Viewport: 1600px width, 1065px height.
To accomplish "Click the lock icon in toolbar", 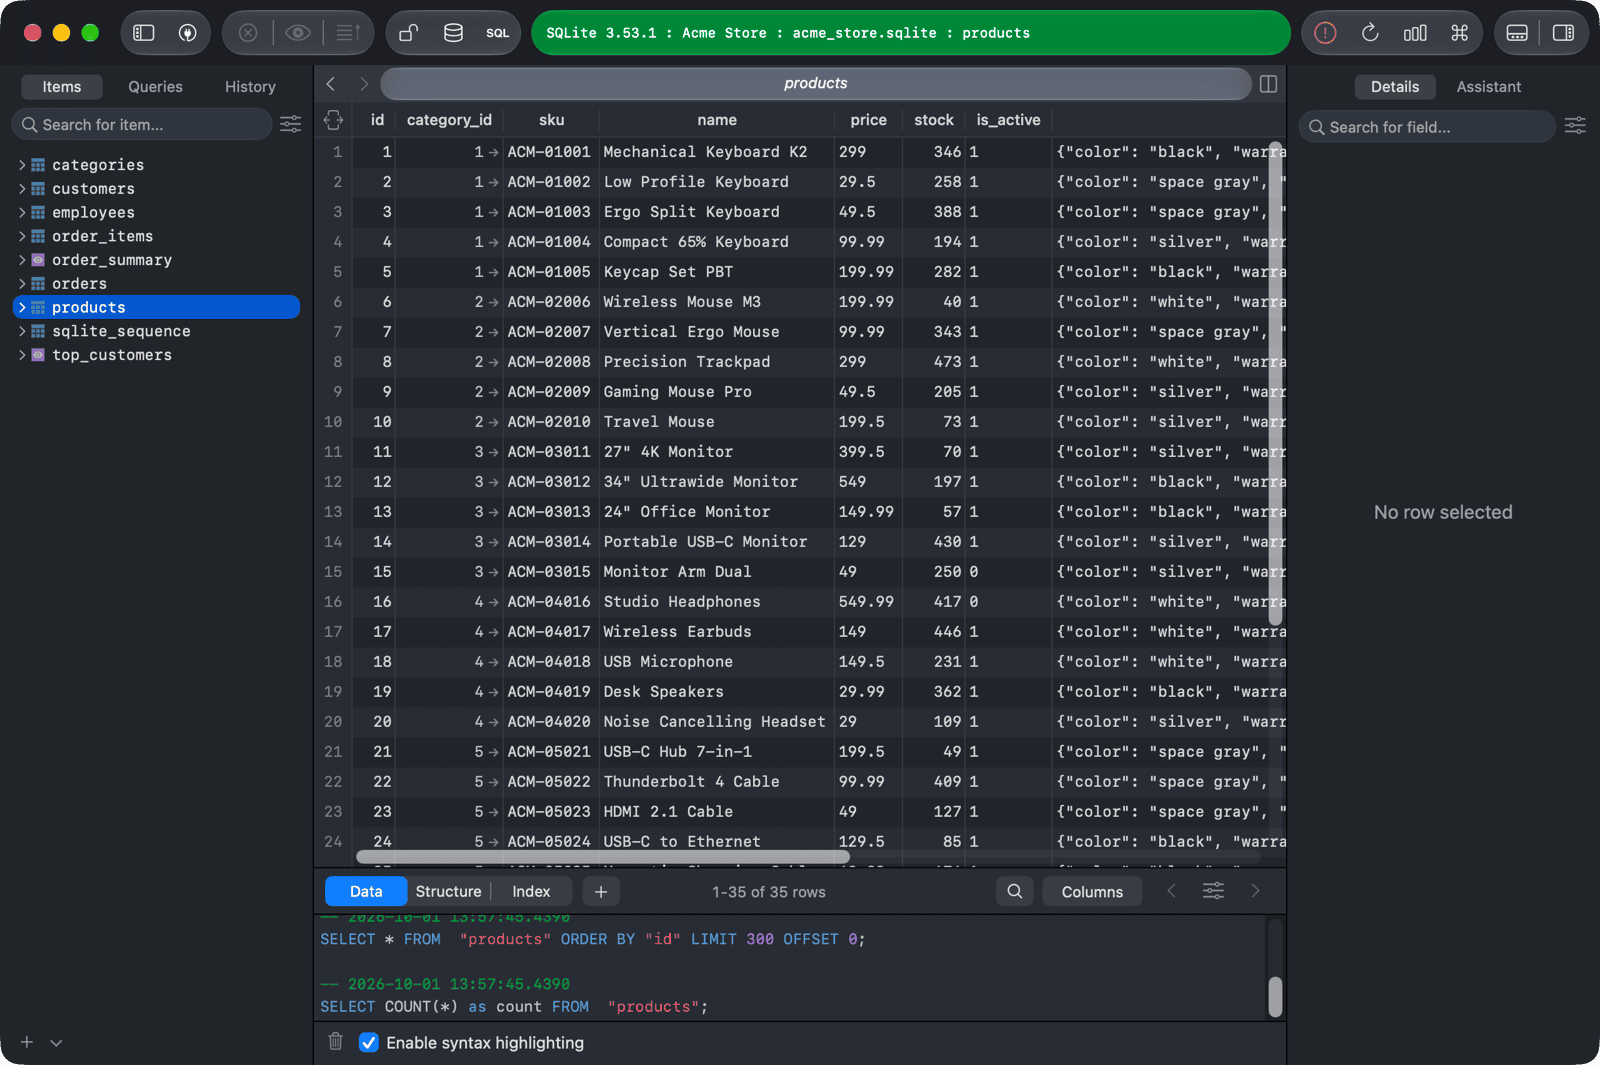I will (x=408, y=33).
